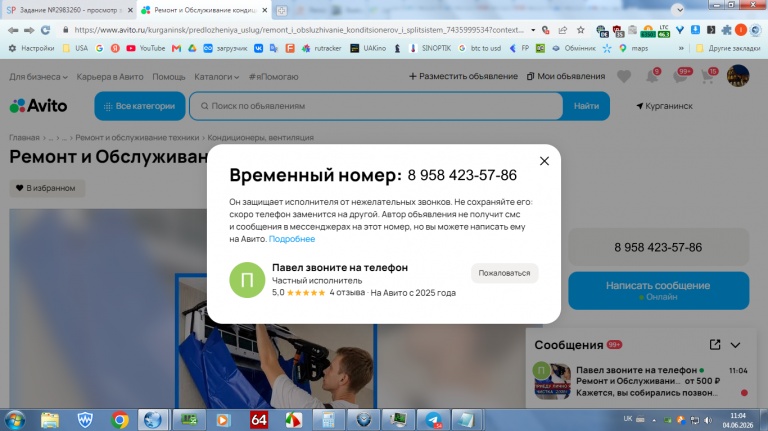Open Ремонт и обслуживание техники breadcrumb
Viewport: 768px width, 431px height.
point(137,138)
